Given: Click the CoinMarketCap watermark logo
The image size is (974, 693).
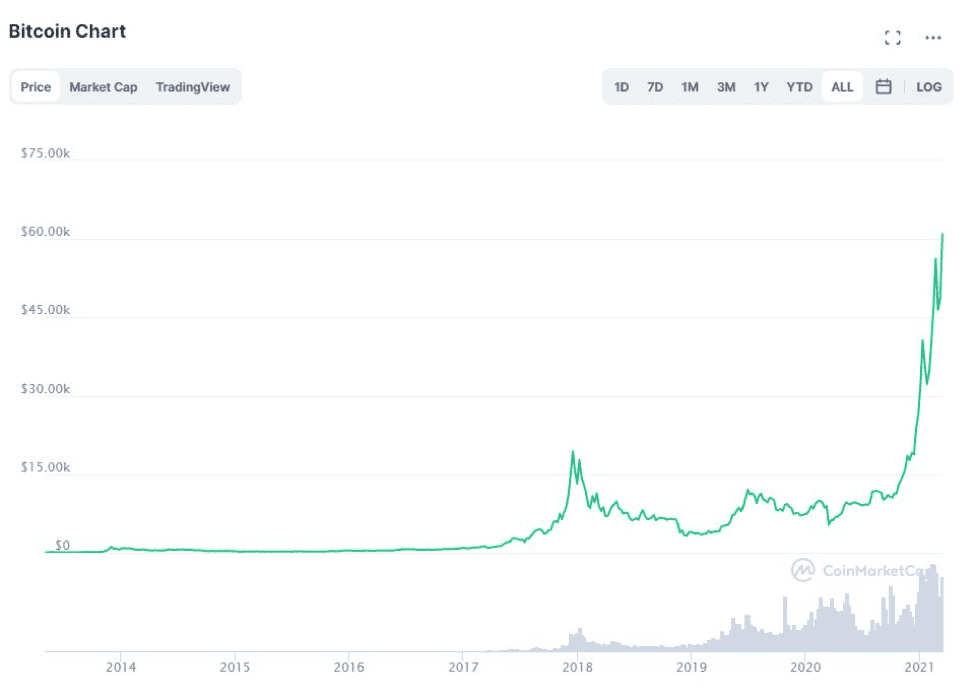Looking at the screenshot, I should [802, 569].
